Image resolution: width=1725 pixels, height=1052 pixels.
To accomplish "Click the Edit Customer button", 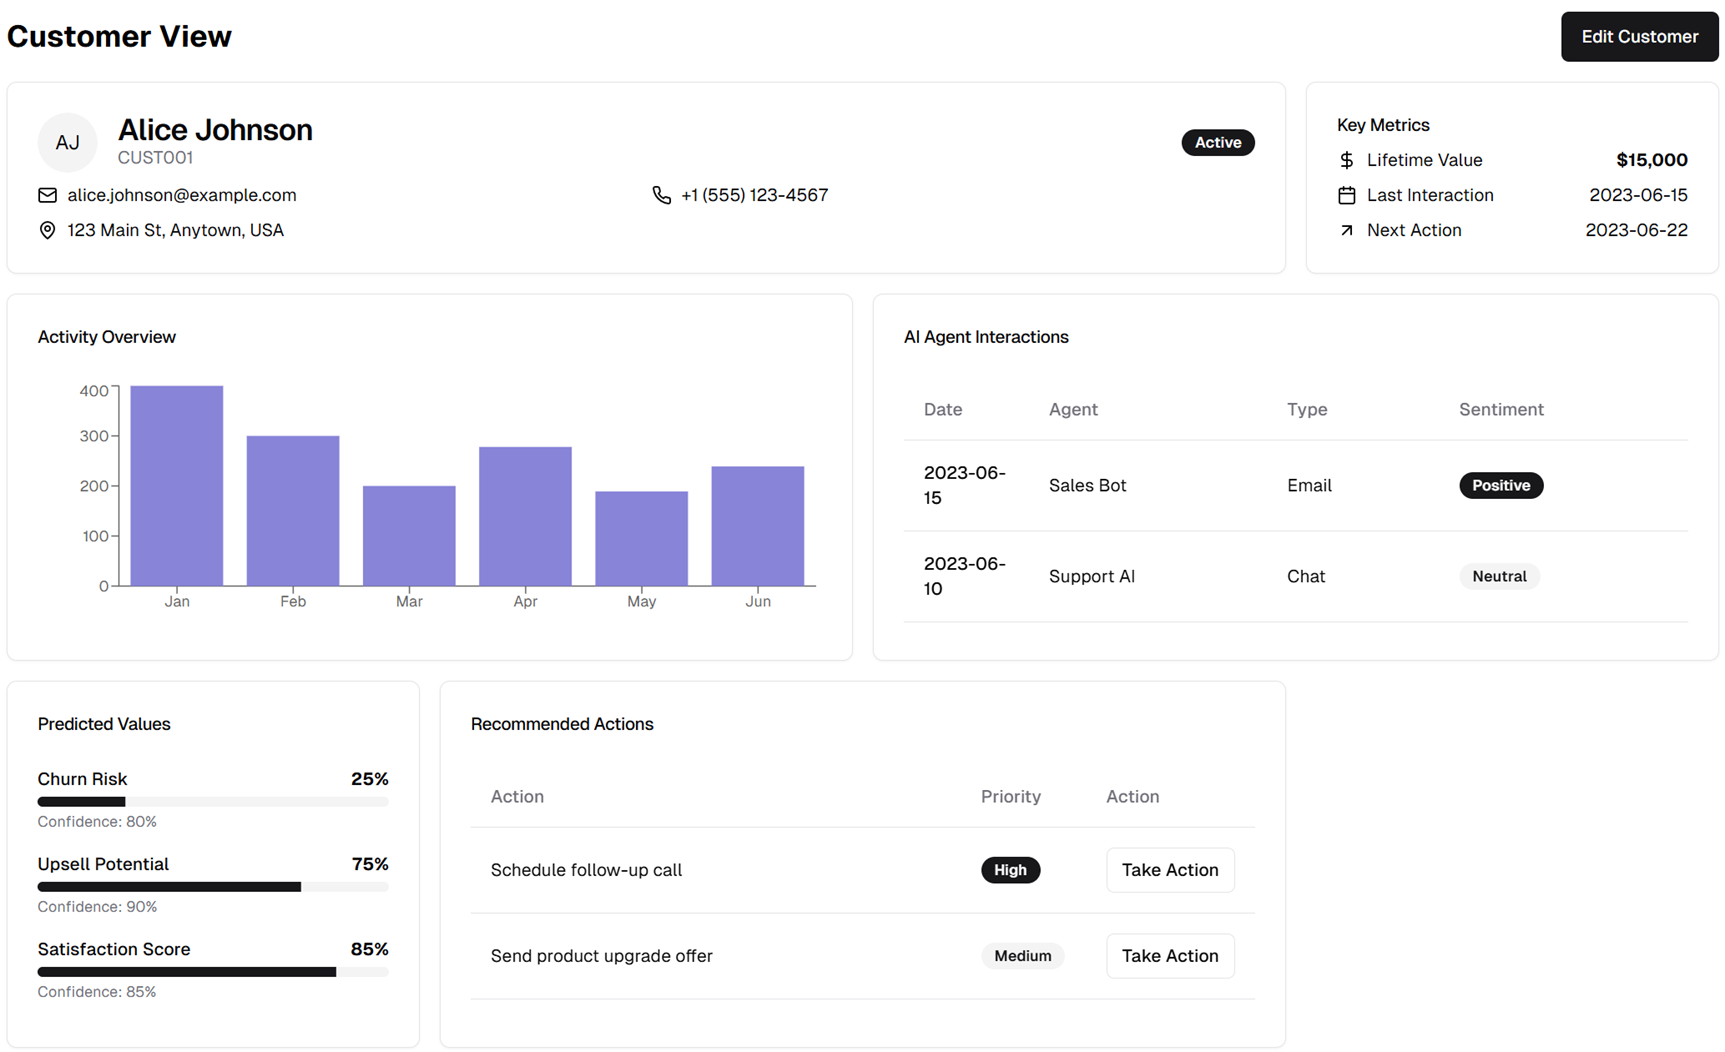I will click(x=1639, y=37).
